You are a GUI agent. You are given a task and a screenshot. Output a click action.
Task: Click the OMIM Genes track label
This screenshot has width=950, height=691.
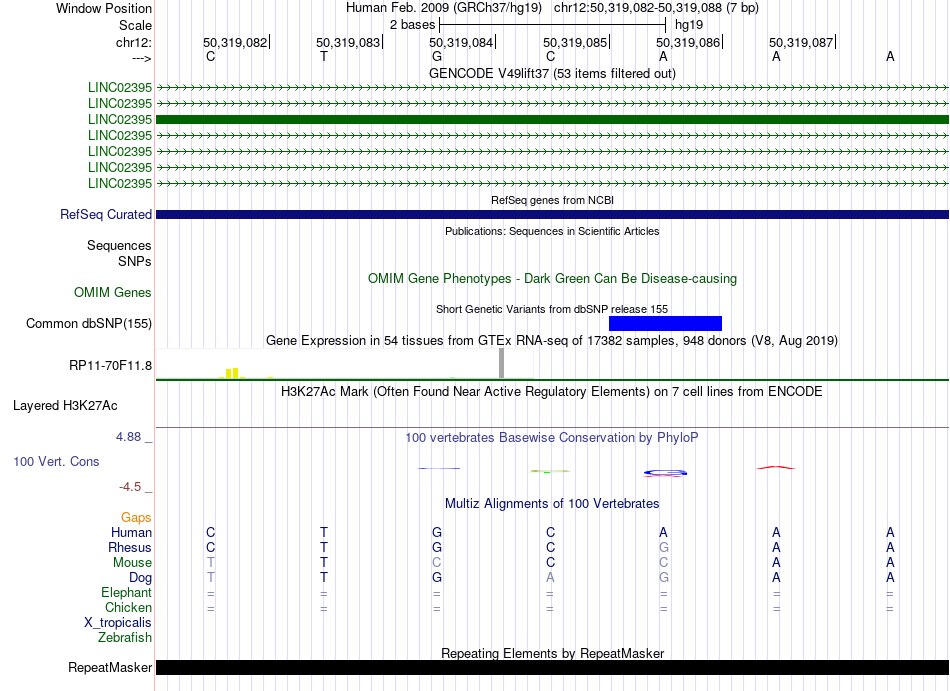[x=113, y=293]
